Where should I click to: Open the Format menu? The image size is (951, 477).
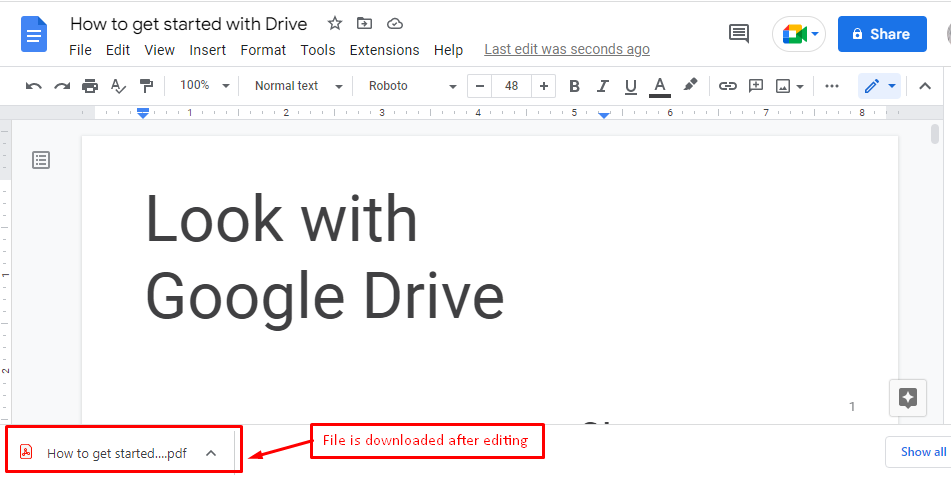coord(263,50)
